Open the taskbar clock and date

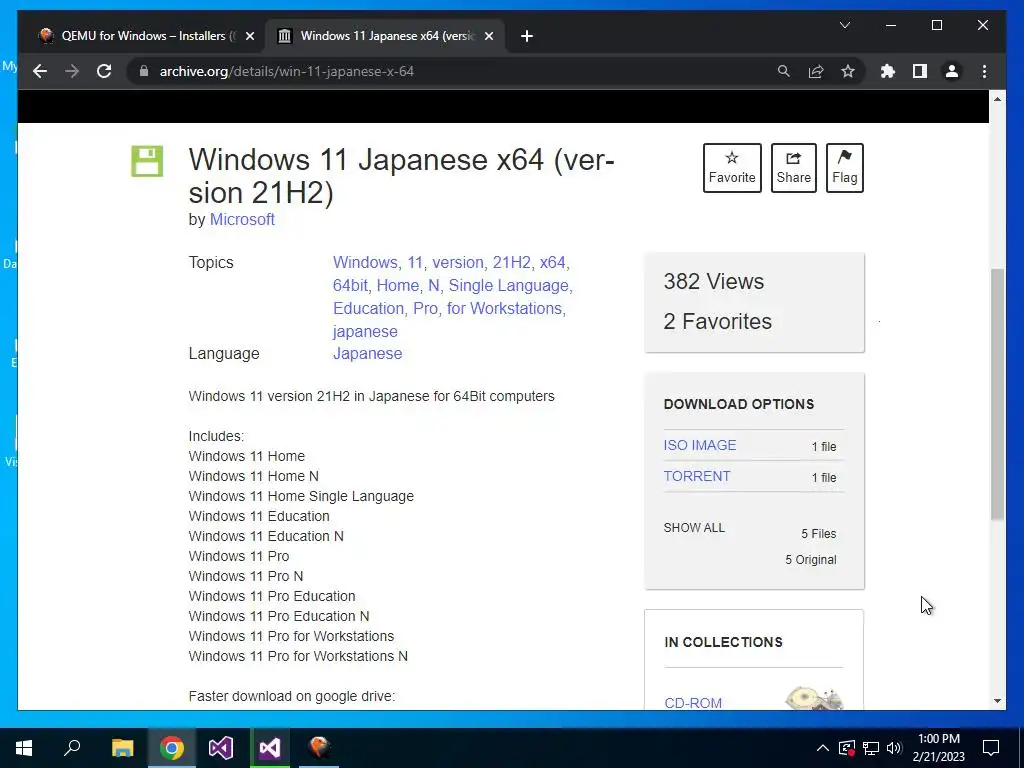click(938, 748)
